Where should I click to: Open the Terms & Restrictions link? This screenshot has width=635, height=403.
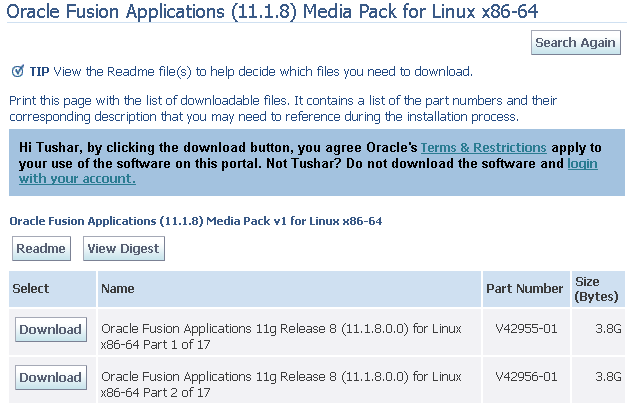[x=484, y=147]
